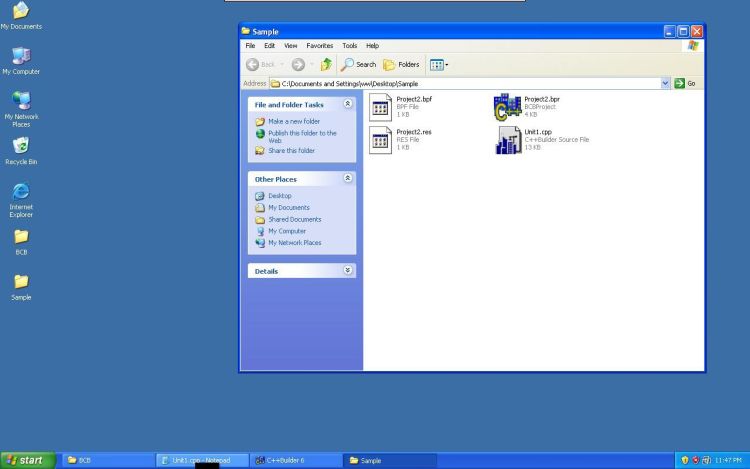Click the Back navigation arrow

point(253,64)
